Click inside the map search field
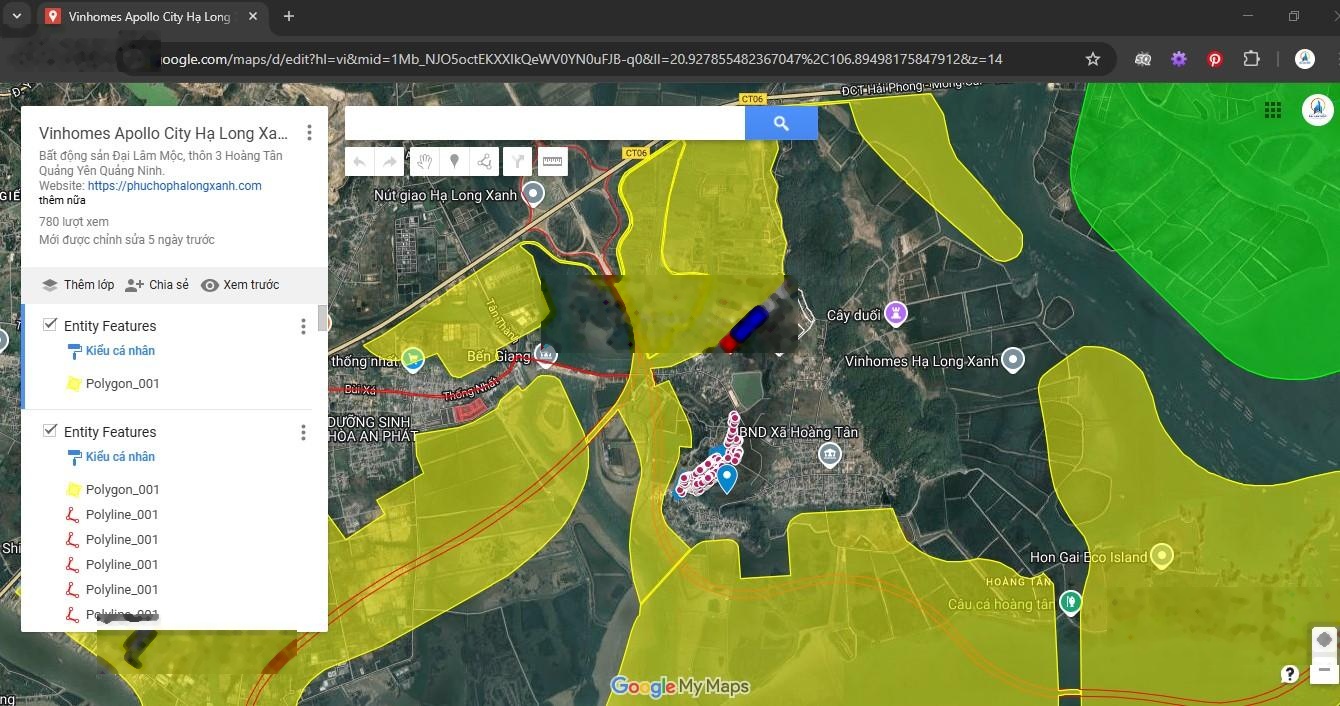The image size is (1340, 706). [544, 123]
